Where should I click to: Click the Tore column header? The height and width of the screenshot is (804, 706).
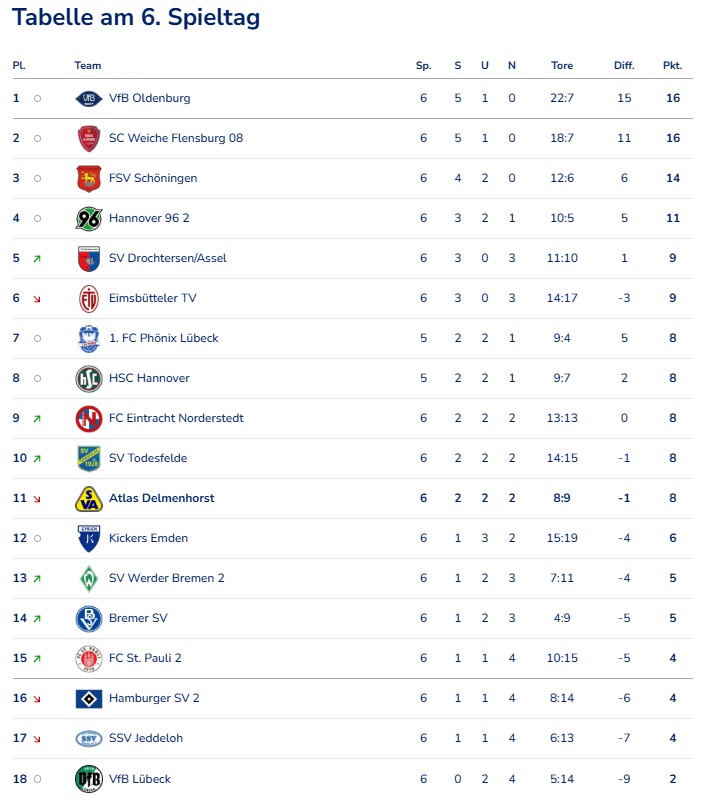pyautogui.click(x=562, y=66)
